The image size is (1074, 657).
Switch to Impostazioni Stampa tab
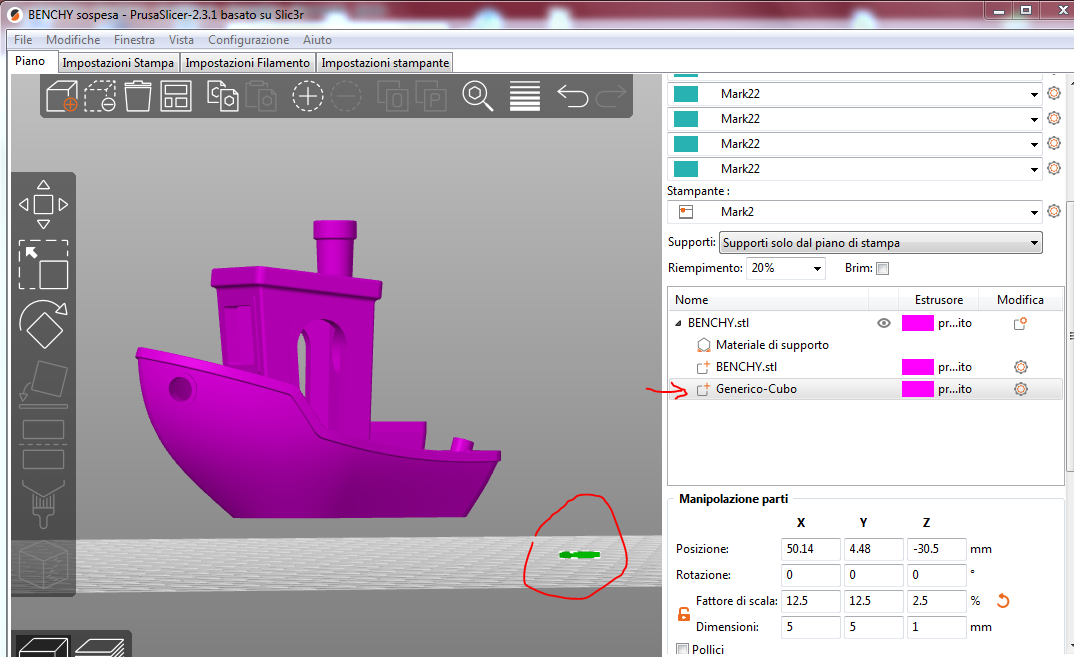click(118, 62)
